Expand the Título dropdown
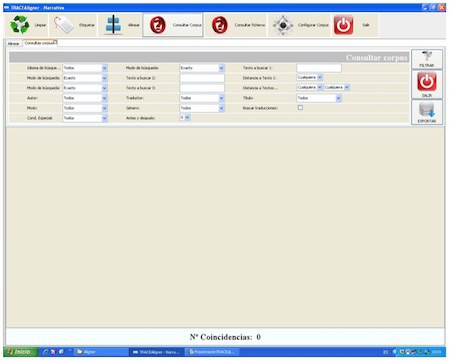450x362 pixels. point(319,98)
